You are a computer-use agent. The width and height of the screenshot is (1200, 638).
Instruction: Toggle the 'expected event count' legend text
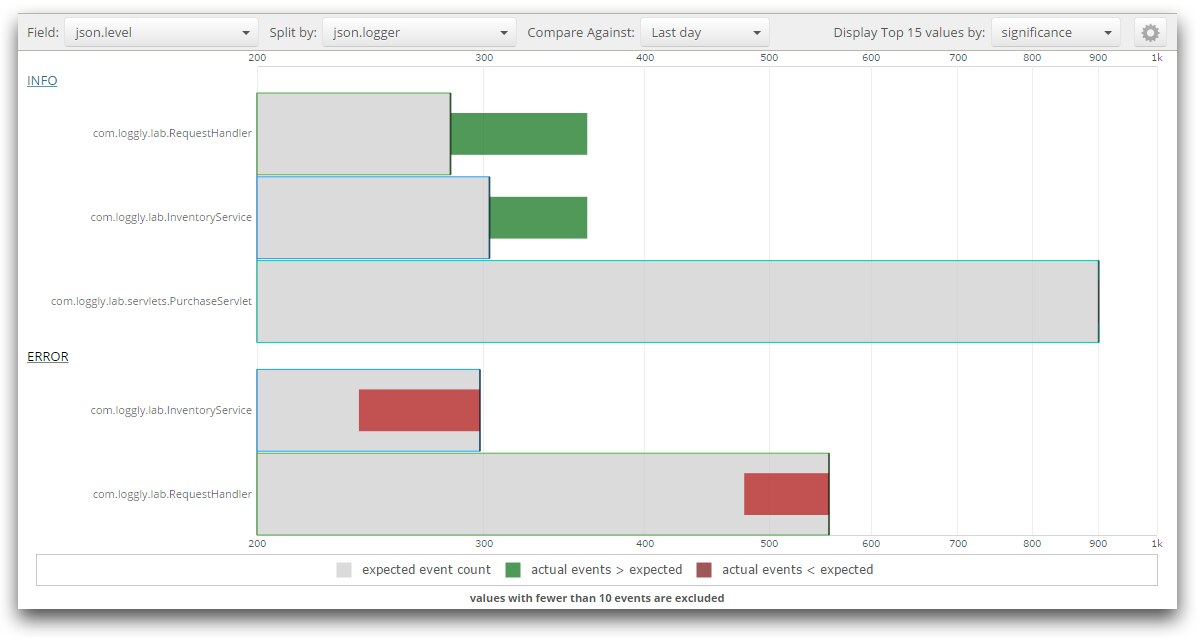point(426,570)
